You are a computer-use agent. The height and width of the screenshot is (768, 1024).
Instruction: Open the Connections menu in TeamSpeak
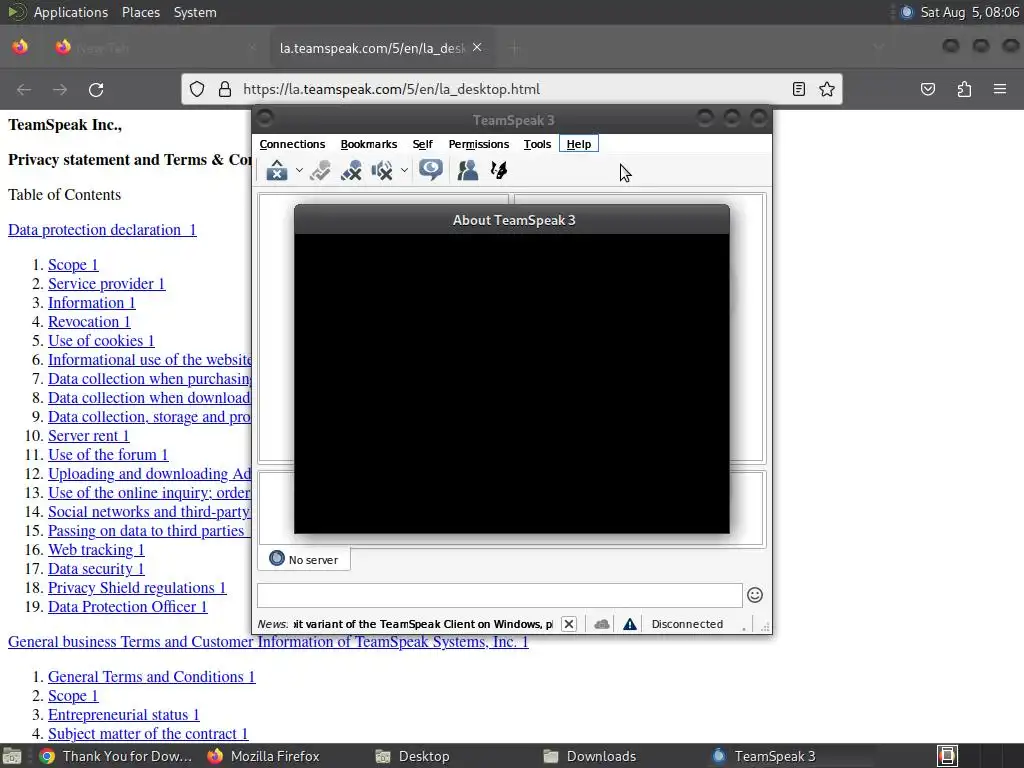tap(292, 144)
